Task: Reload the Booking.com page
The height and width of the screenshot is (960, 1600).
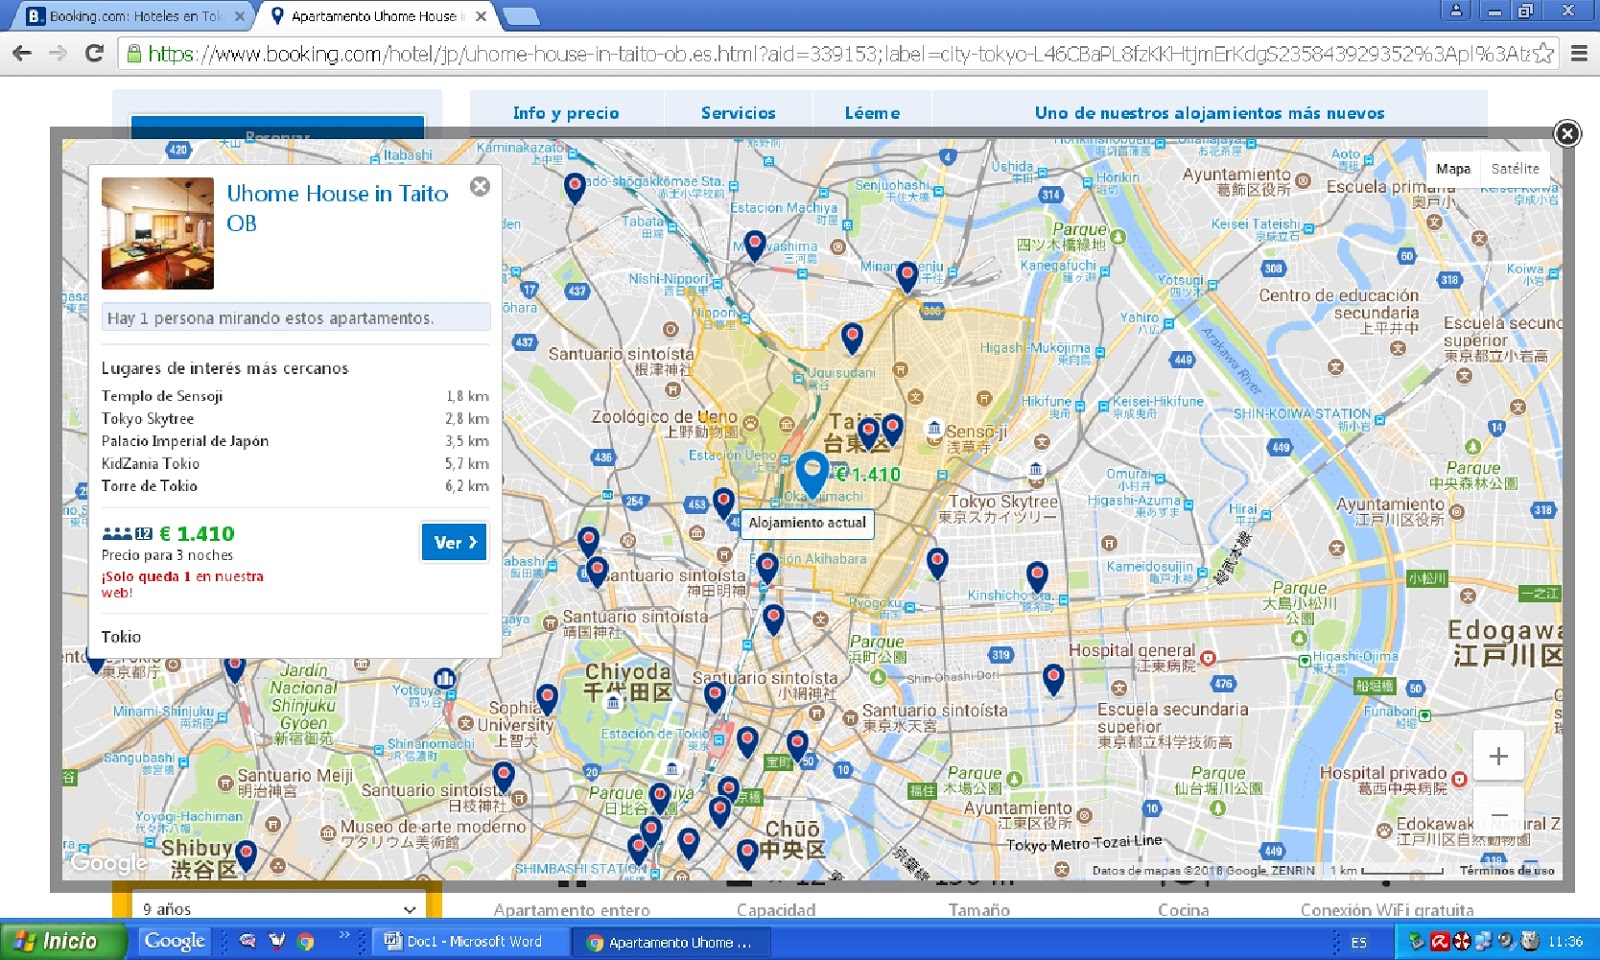Action: [94, 53]
